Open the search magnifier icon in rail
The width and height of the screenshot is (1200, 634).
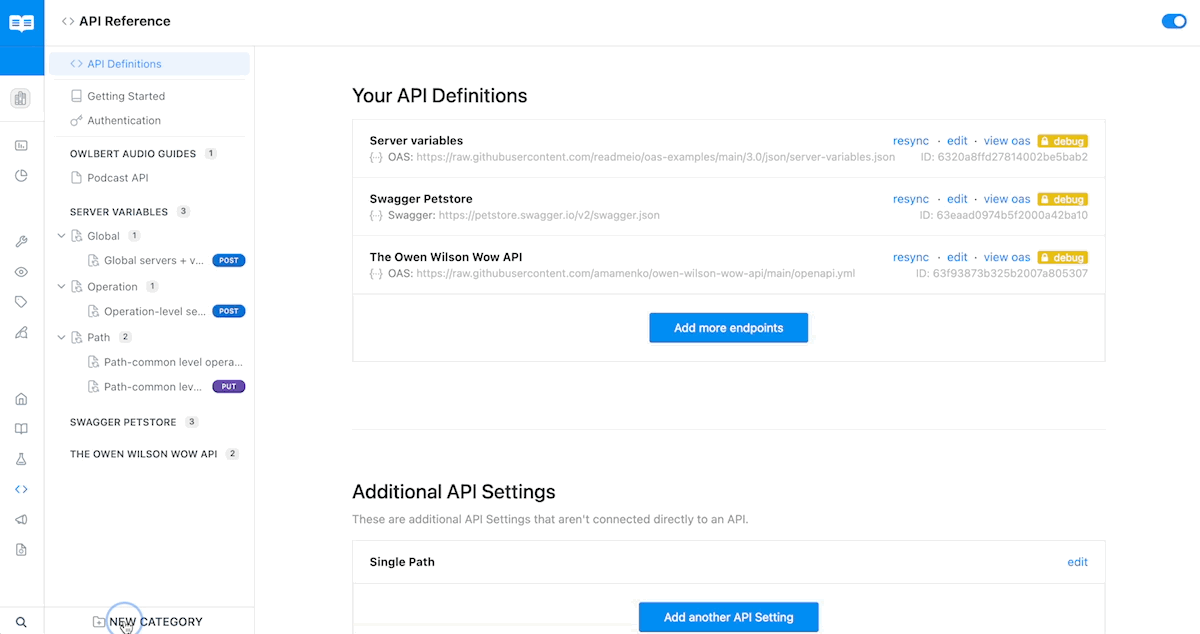click(x=21, y=622)
